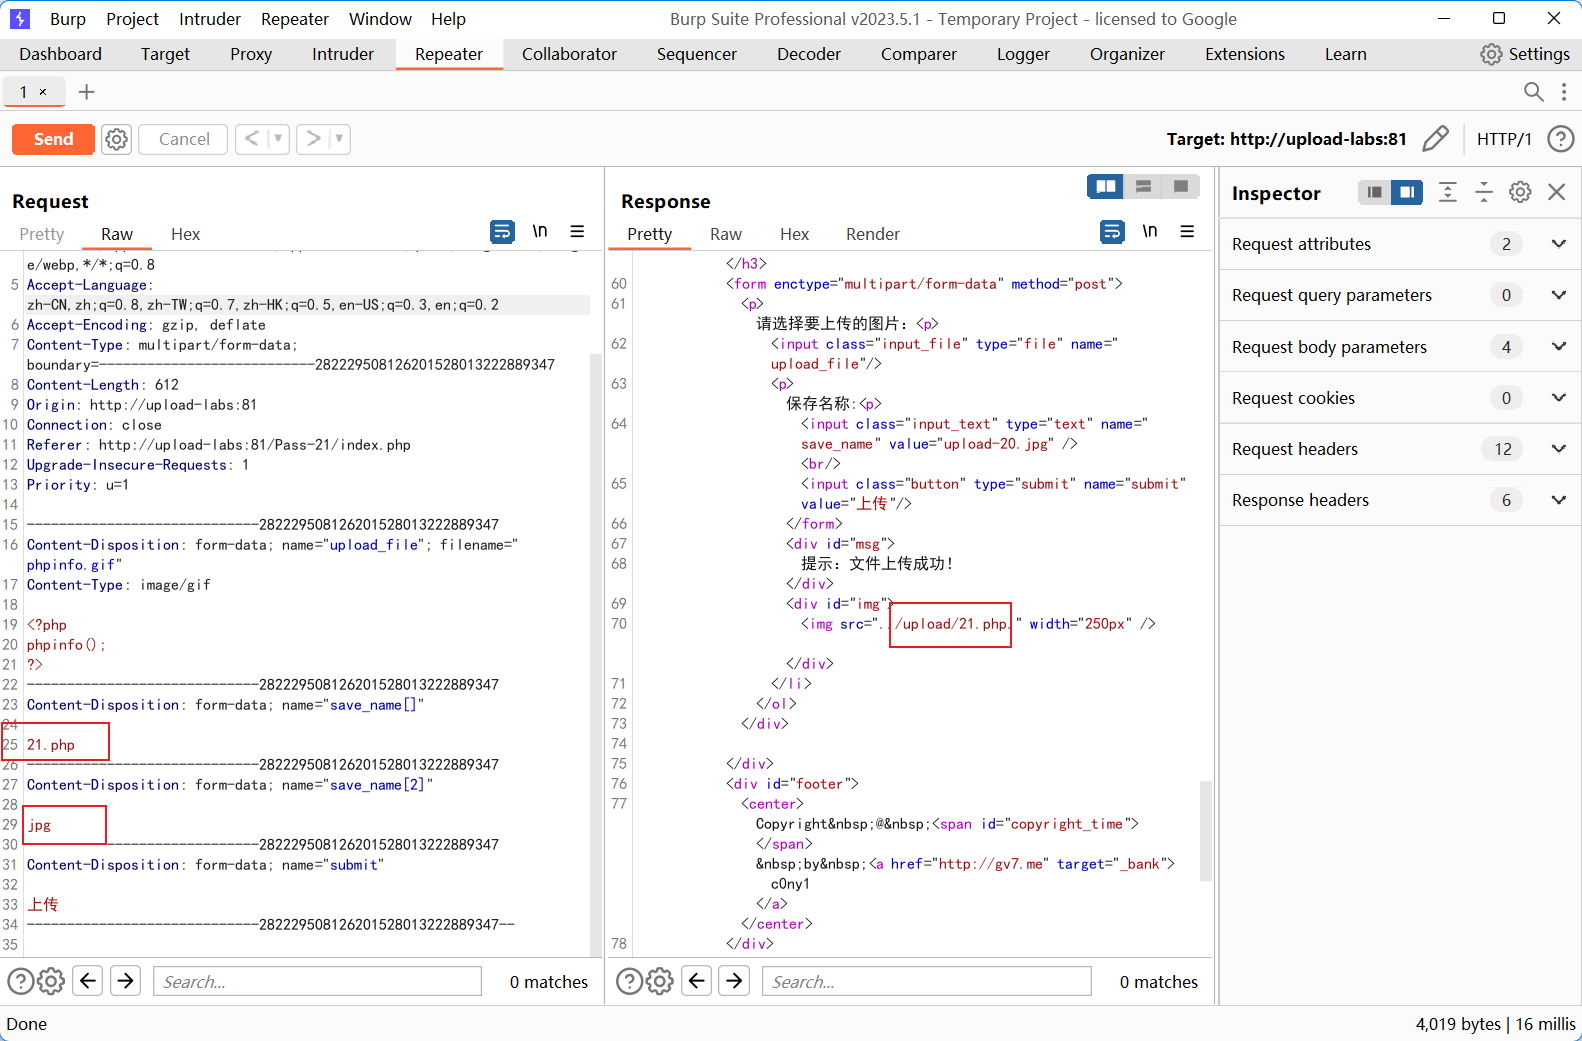
Task: Expand Request query parameters section
Action: point(1399,295)
